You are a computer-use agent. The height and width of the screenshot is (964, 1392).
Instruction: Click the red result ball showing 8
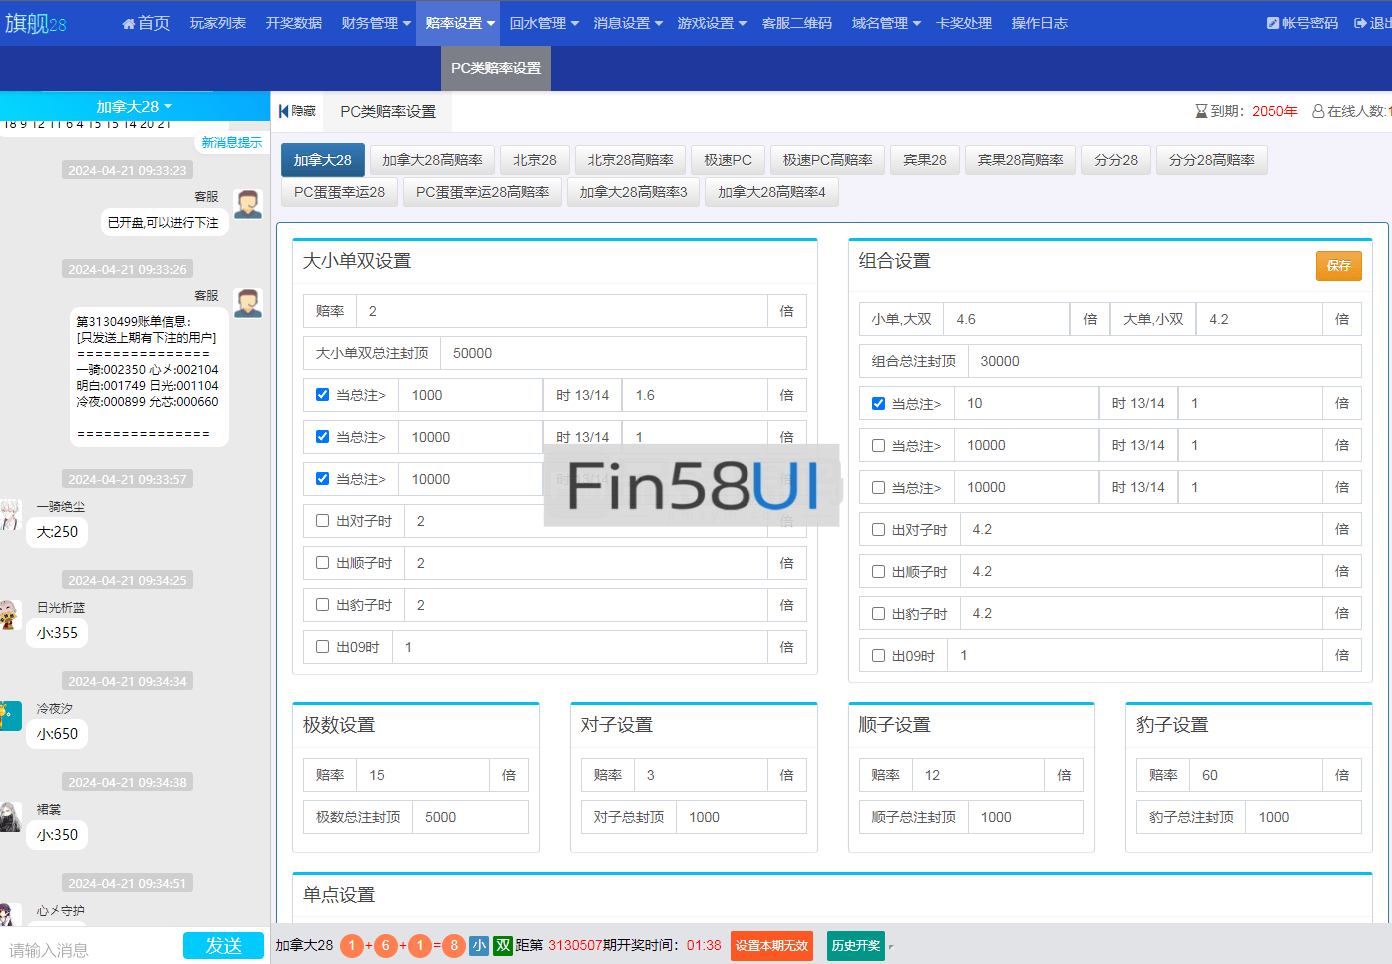pyautogui.click(x=454, y=945)
